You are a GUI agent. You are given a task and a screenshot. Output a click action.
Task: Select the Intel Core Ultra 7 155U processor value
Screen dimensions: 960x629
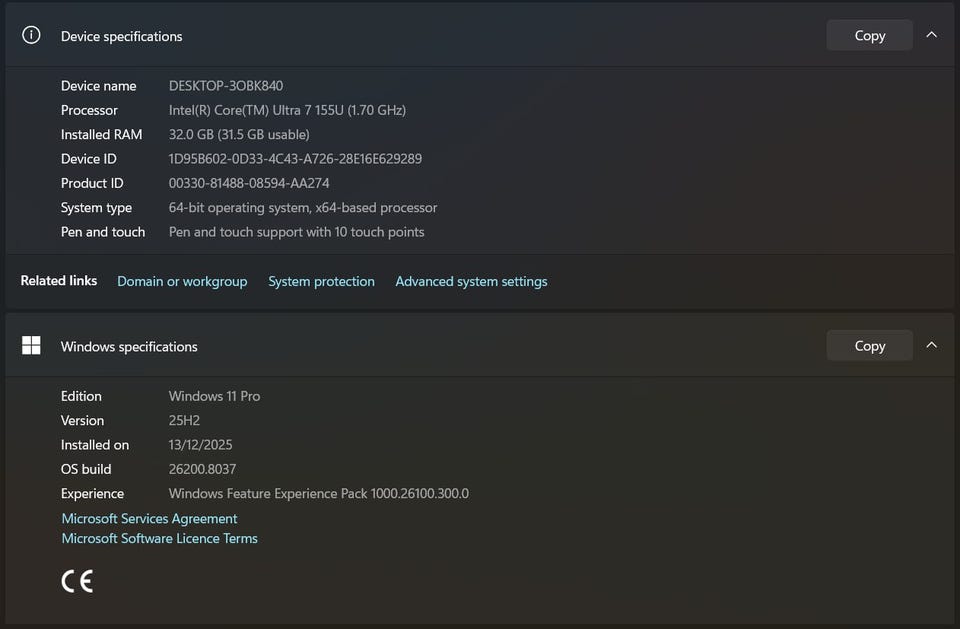click(287, 110)
